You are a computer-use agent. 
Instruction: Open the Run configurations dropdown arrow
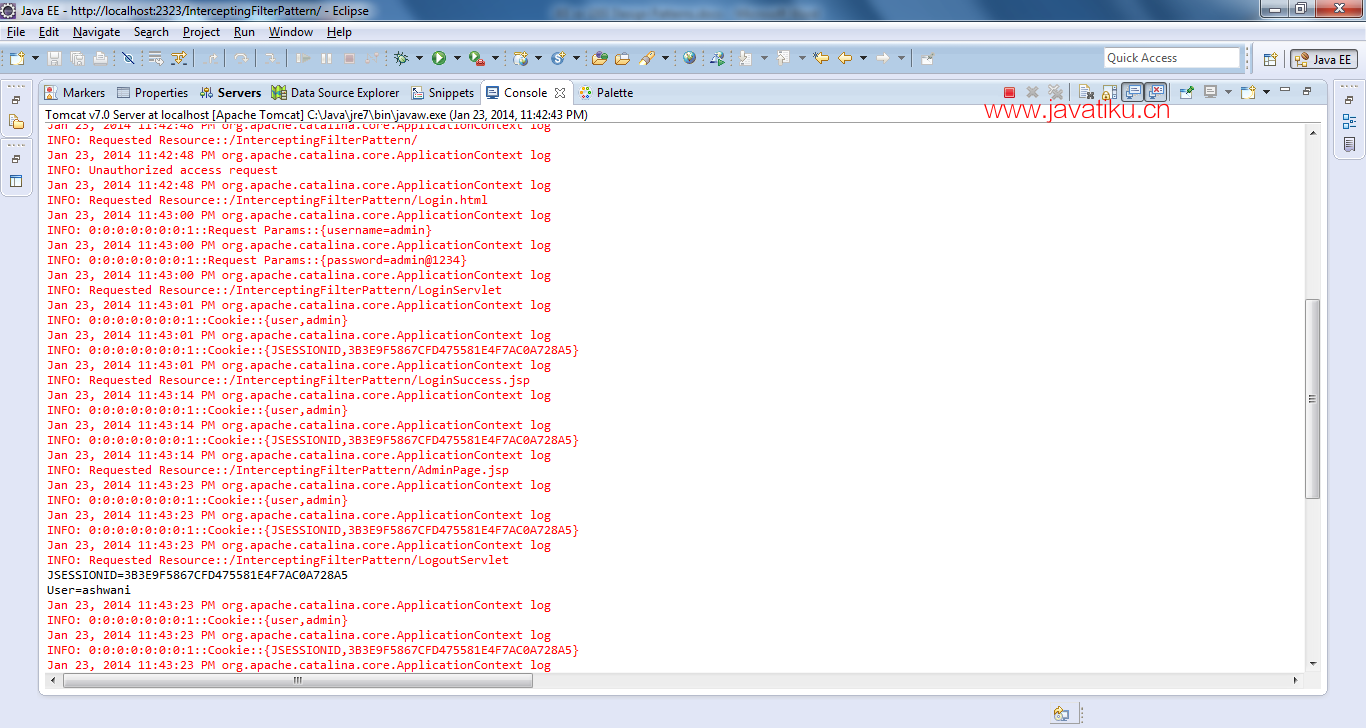[457, 58]
